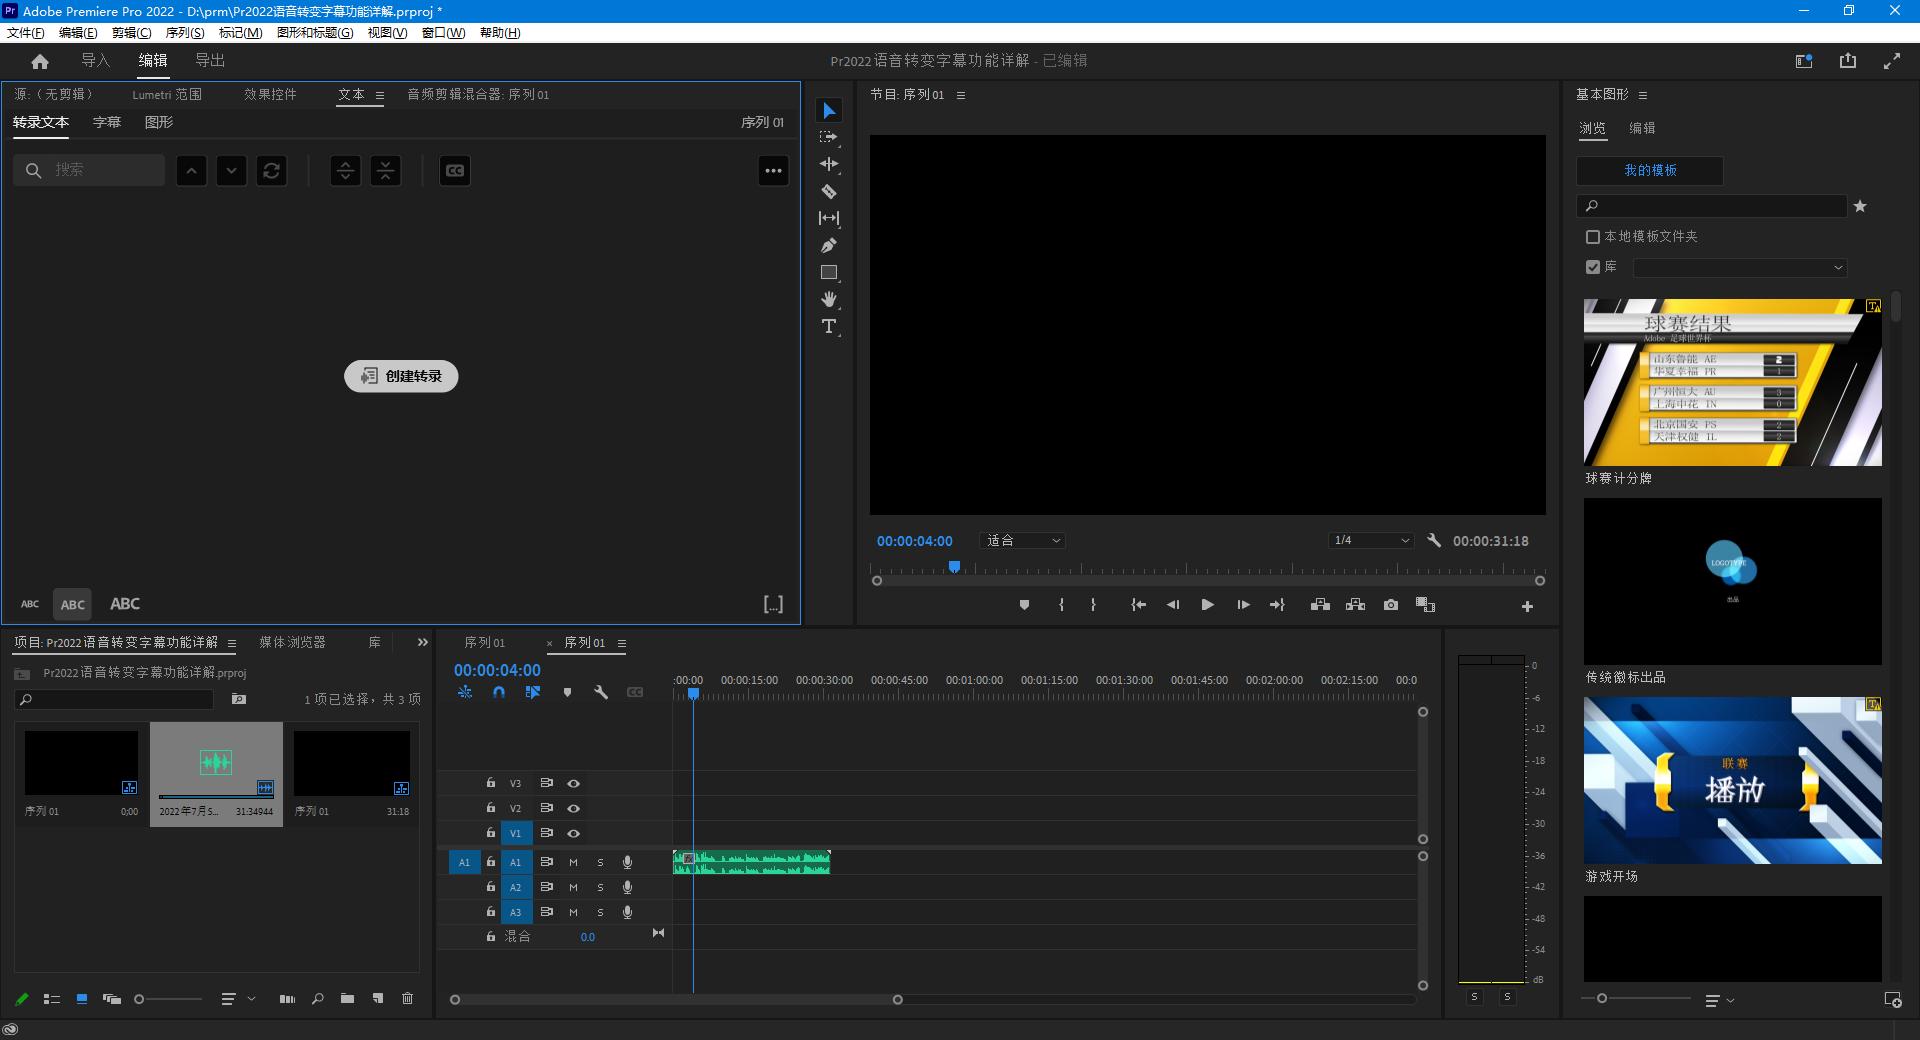This screenshot has height=1040, width=1920.
Task: Go to the 导出 workspace
Action: pyautogui.click(x=210, y=61)
